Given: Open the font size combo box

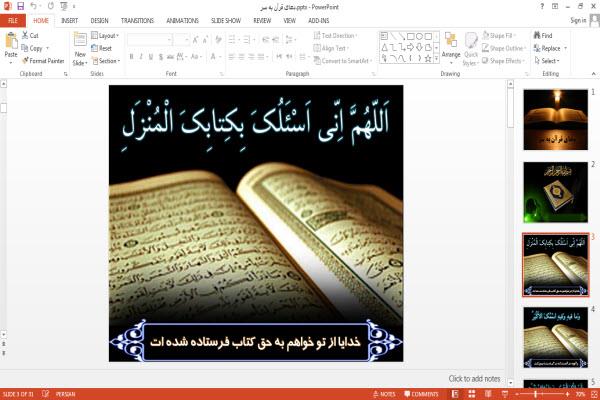Looking at the screenshot, I should coord(181,39).
